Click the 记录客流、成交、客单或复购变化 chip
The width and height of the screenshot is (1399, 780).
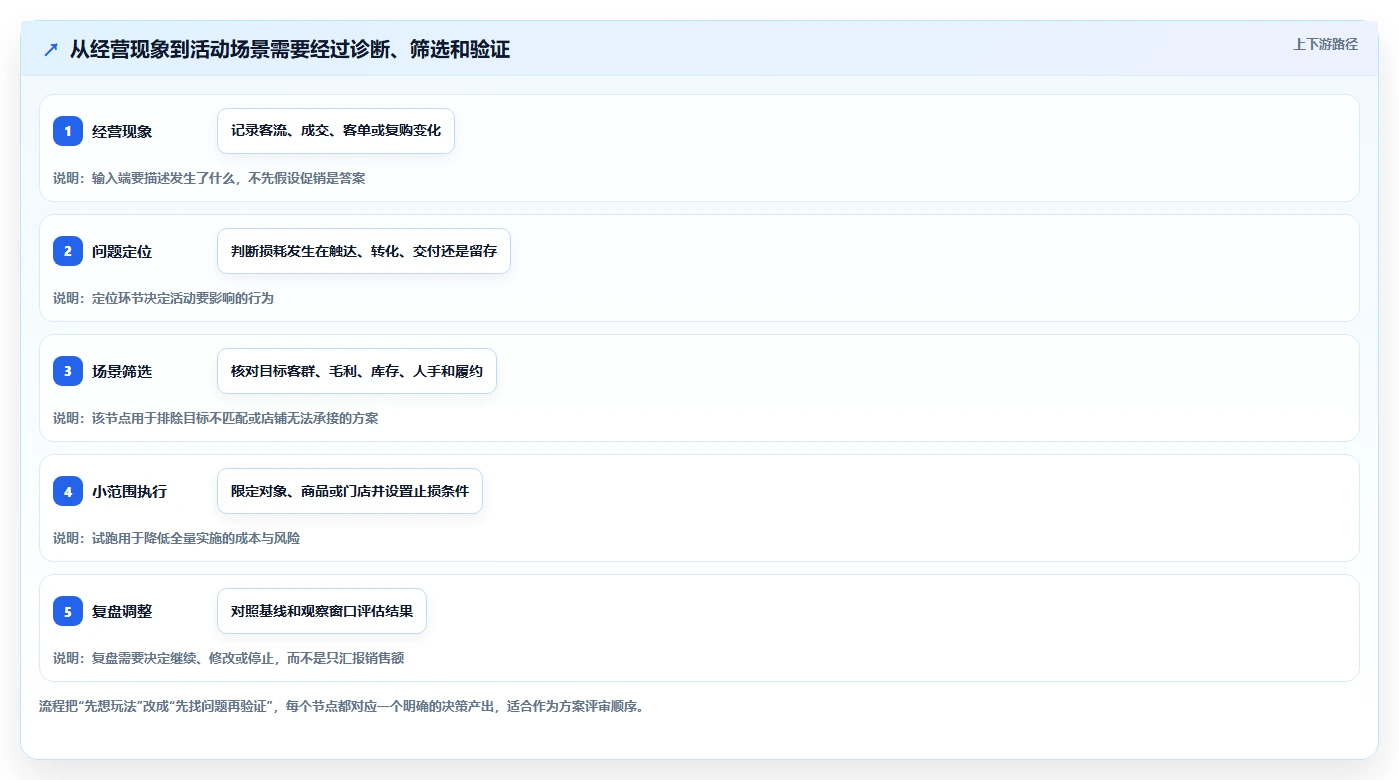click(x=336, y=131)
